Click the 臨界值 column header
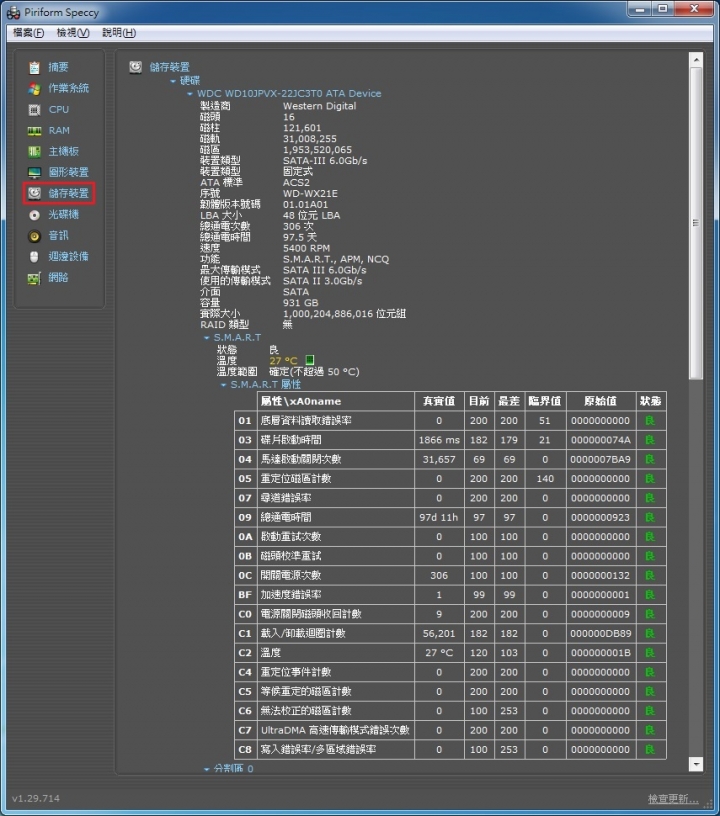 (x=545, y=401)
